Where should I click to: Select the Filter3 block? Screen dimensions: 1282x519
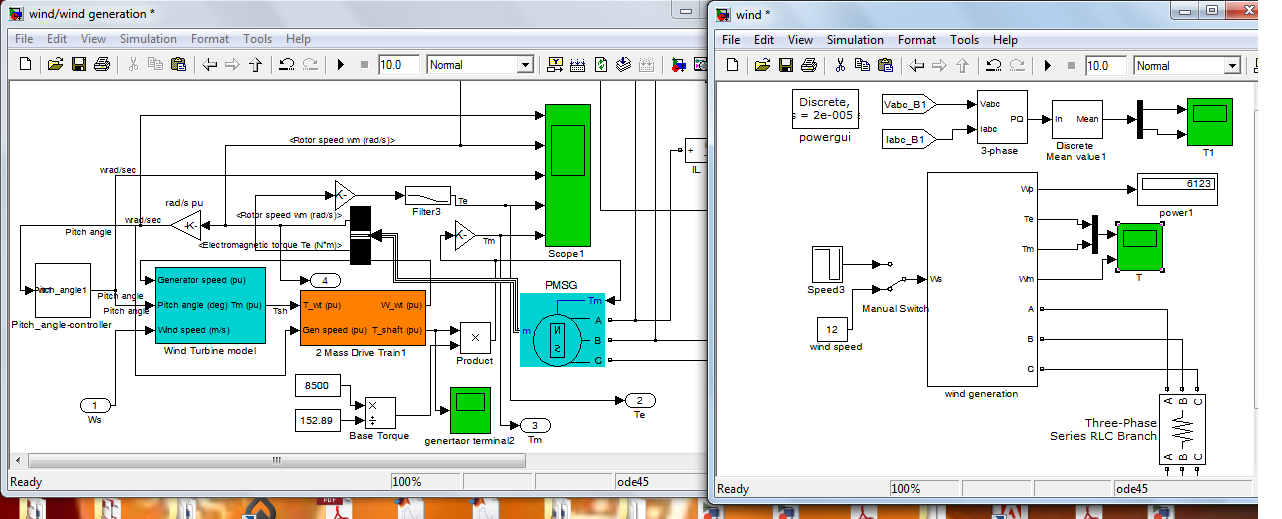coord(428,195)
